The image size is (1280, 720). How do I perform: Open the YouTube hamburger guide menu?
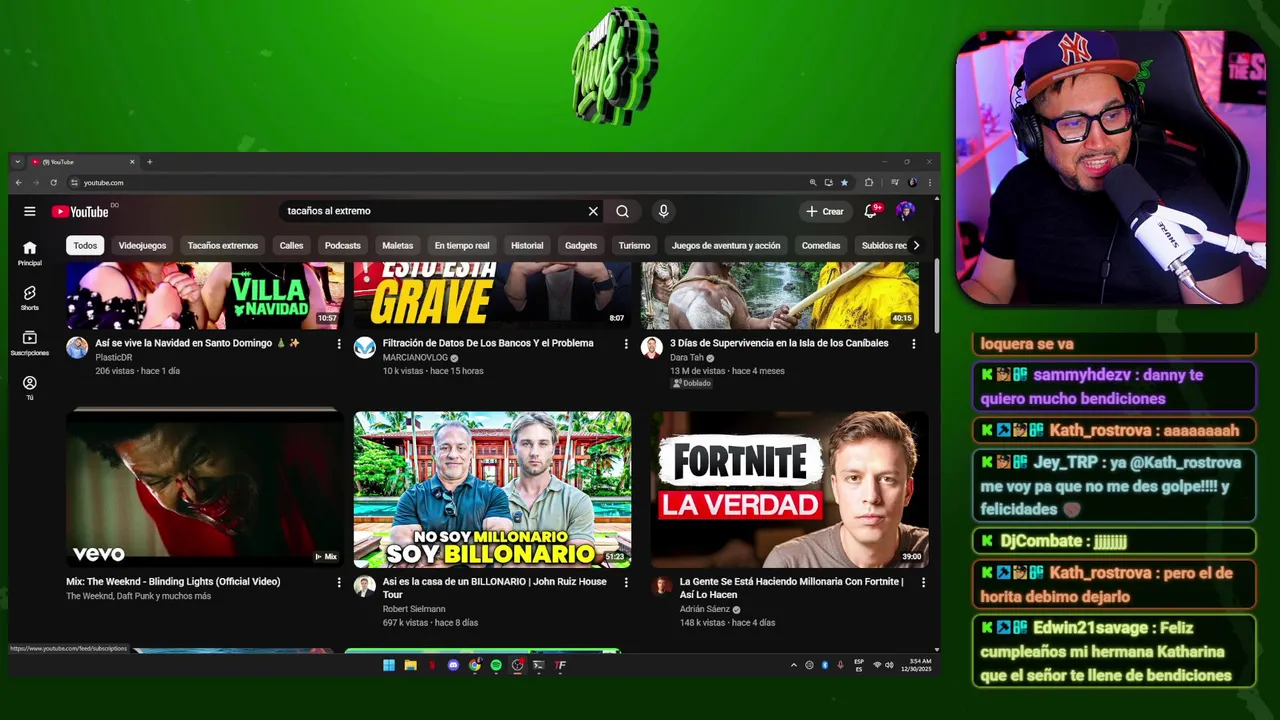point(30,211)
